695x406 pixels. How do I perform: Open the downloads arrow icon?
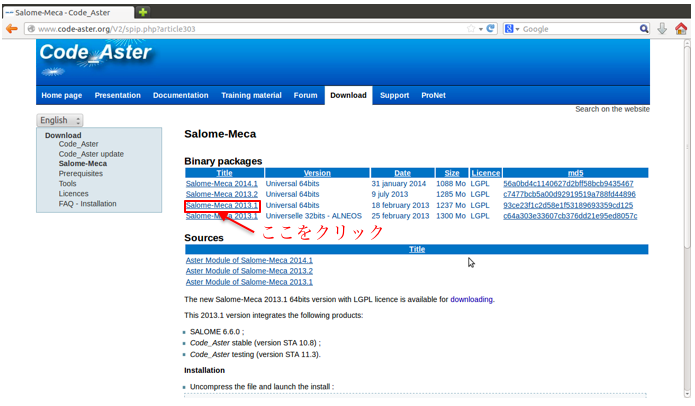pos(662,29)
